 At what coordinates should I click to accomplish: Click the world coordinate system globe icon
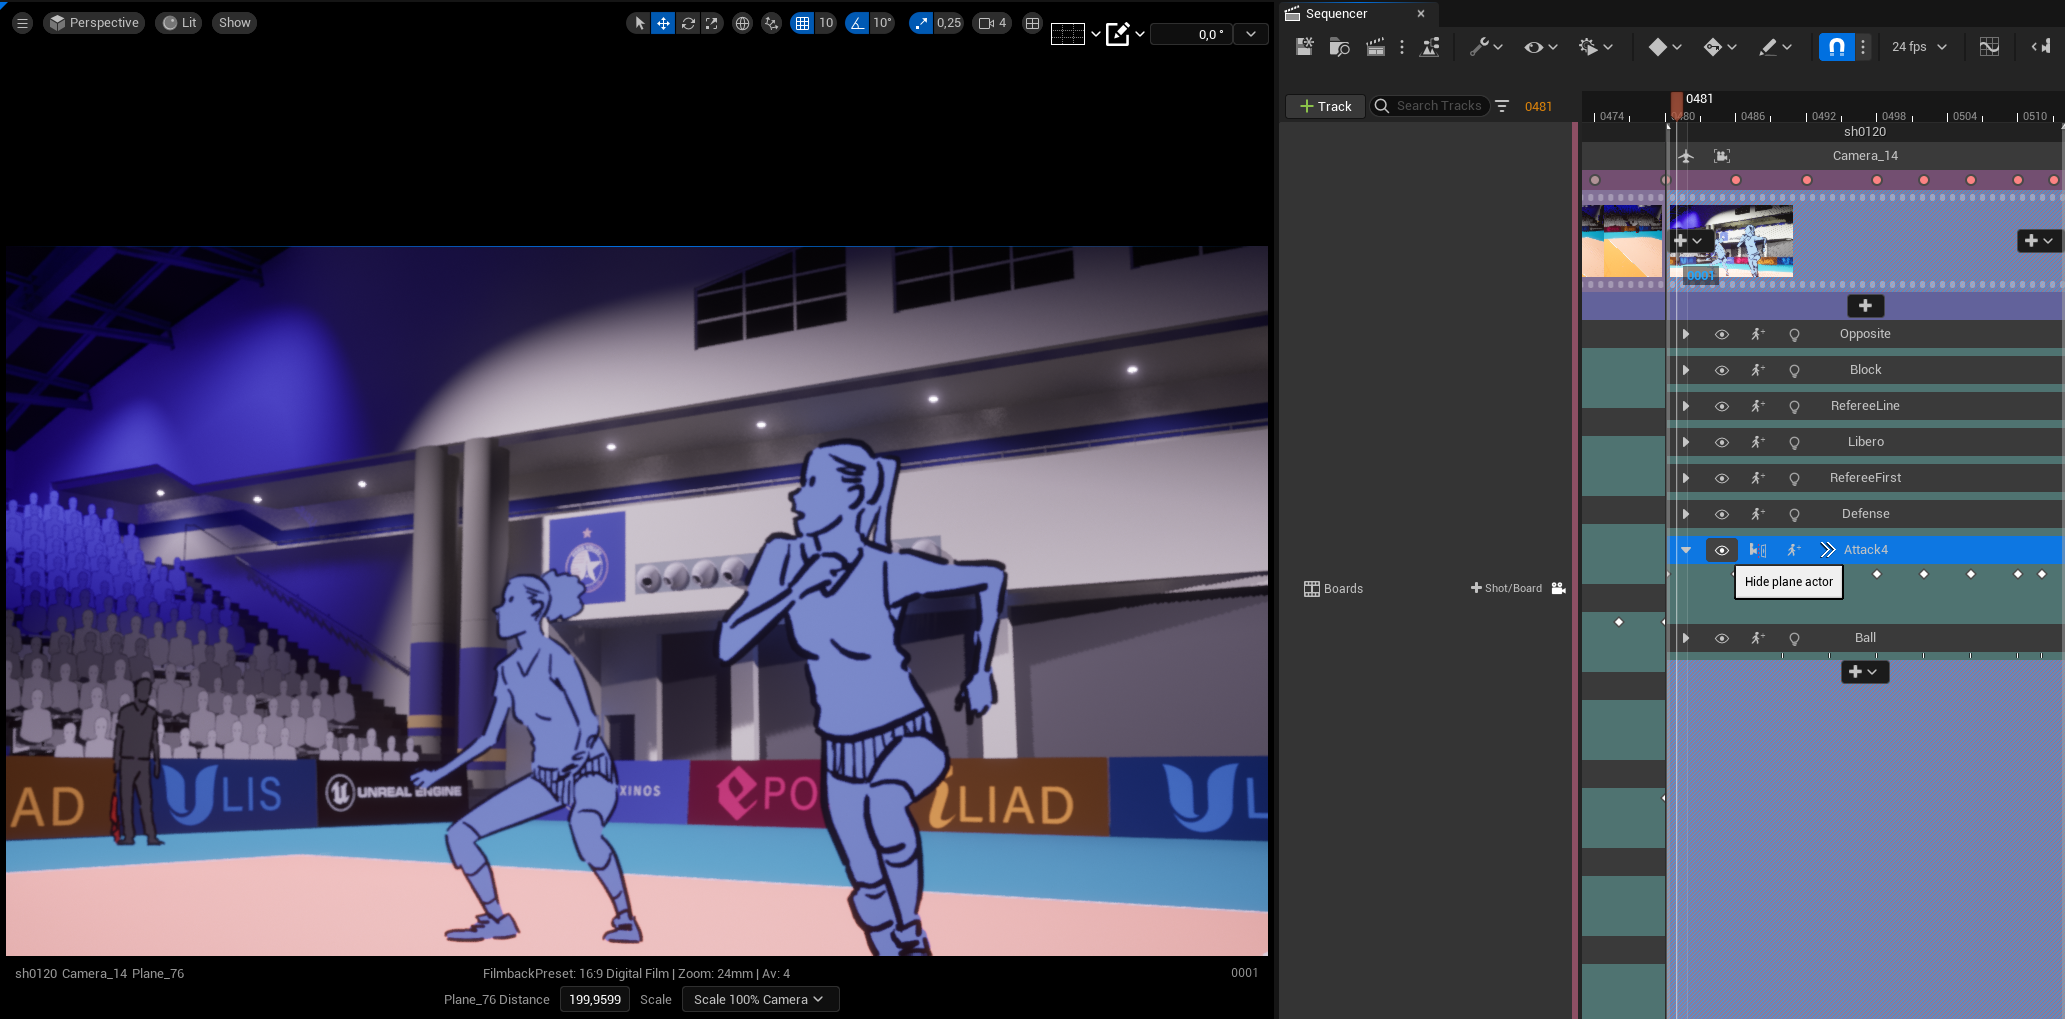(742, 23)
